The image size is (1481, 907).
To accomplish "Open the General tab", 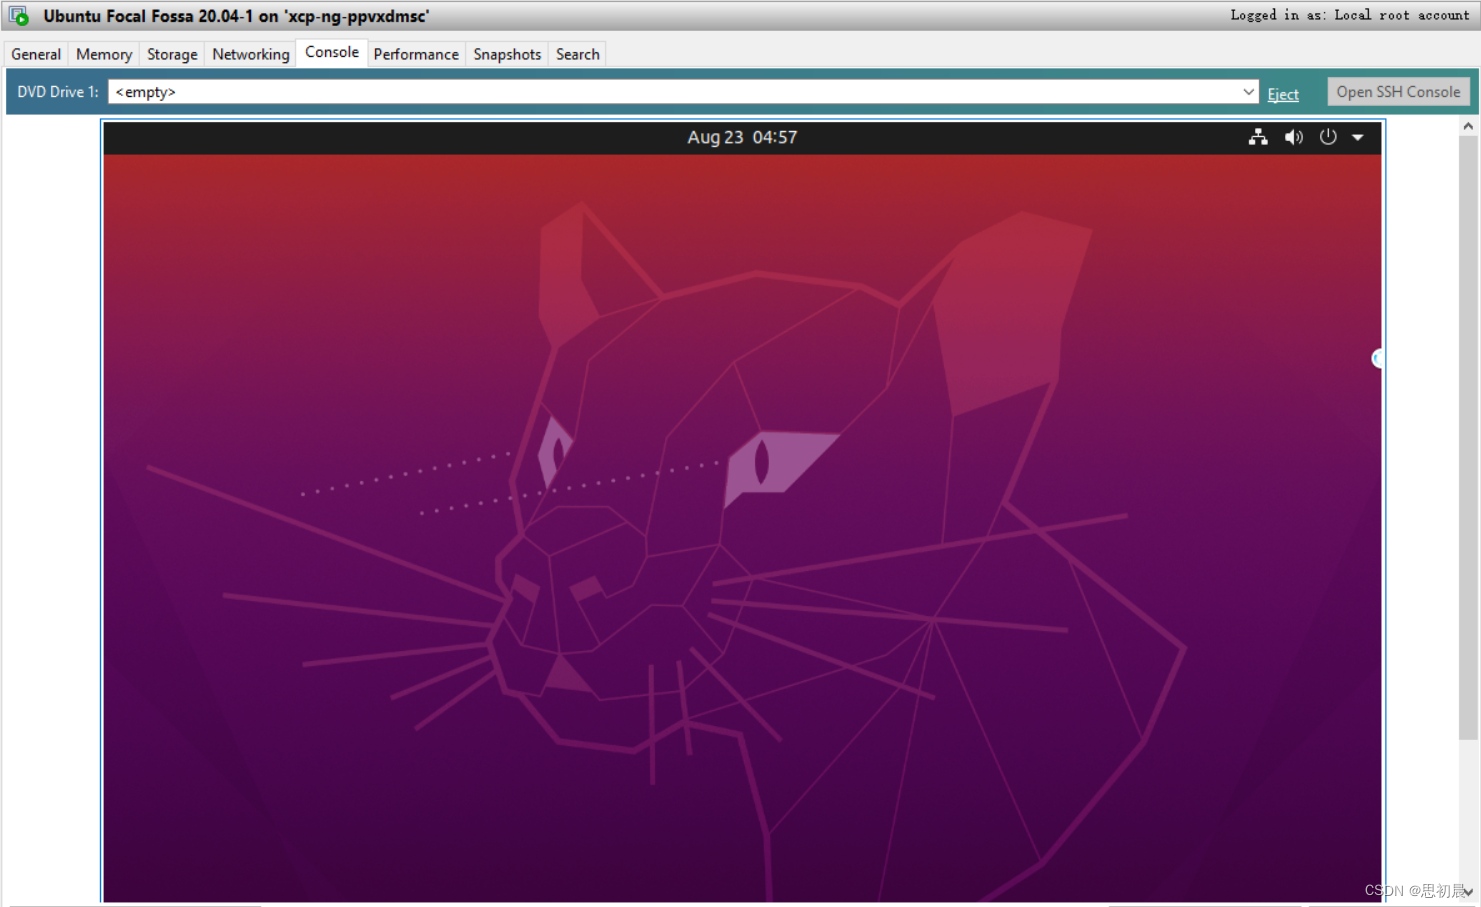I will tap(36, 54).
